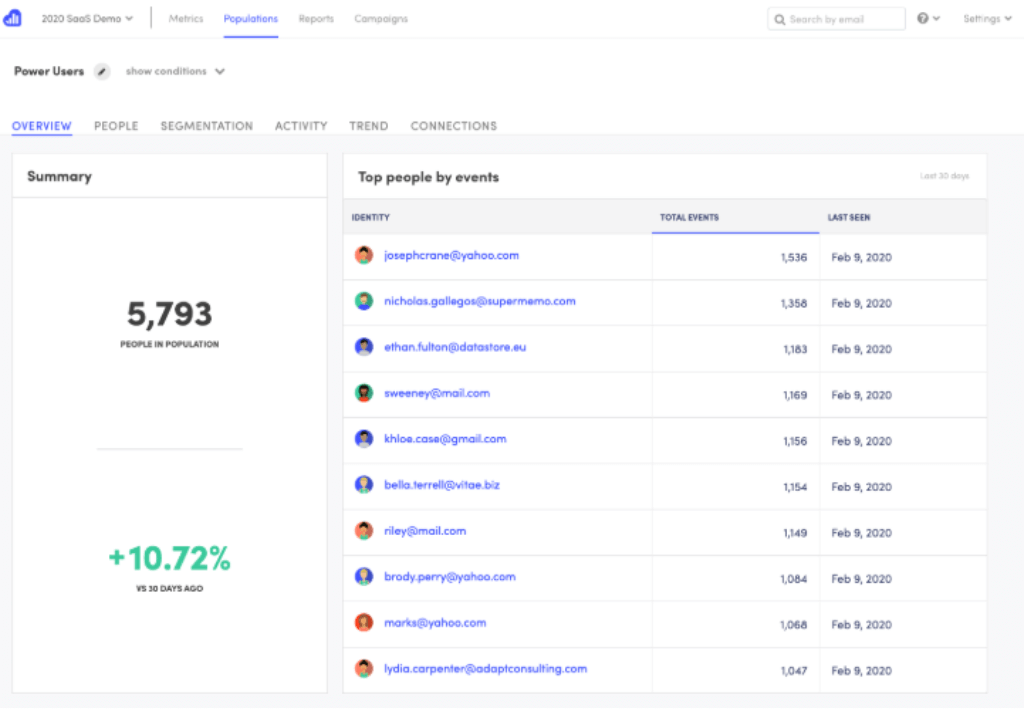
Task: Open Campaigns in top navigation
Action: [x=381, y=19]
